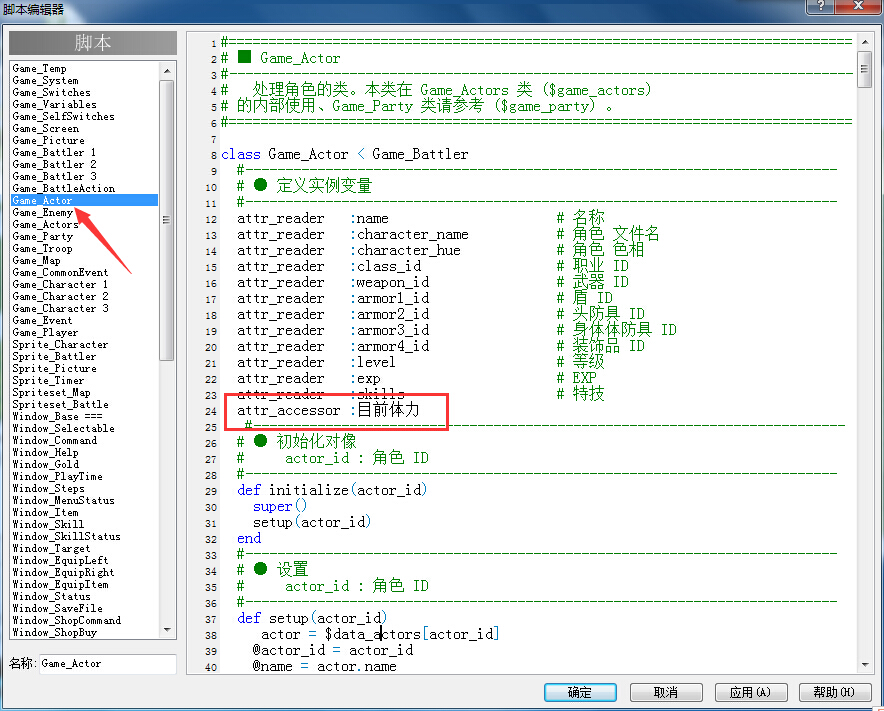The width and height of the screenshot is (884, 711).
Task: Place cursor on attr_accessor line 24
Action: pos(329,410)
